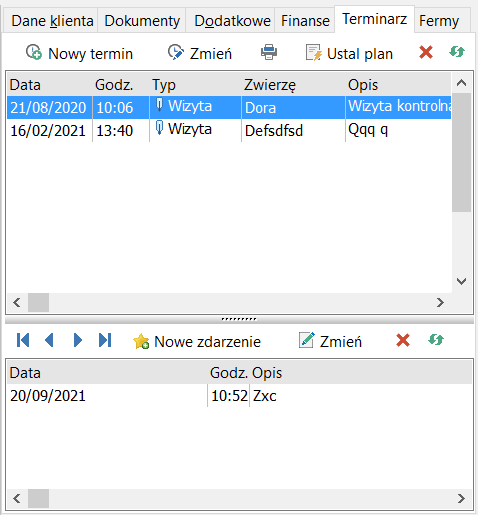Click the Zmień button in the events toolbar
Screen dimensions: 478x515
tap(330, 341)
